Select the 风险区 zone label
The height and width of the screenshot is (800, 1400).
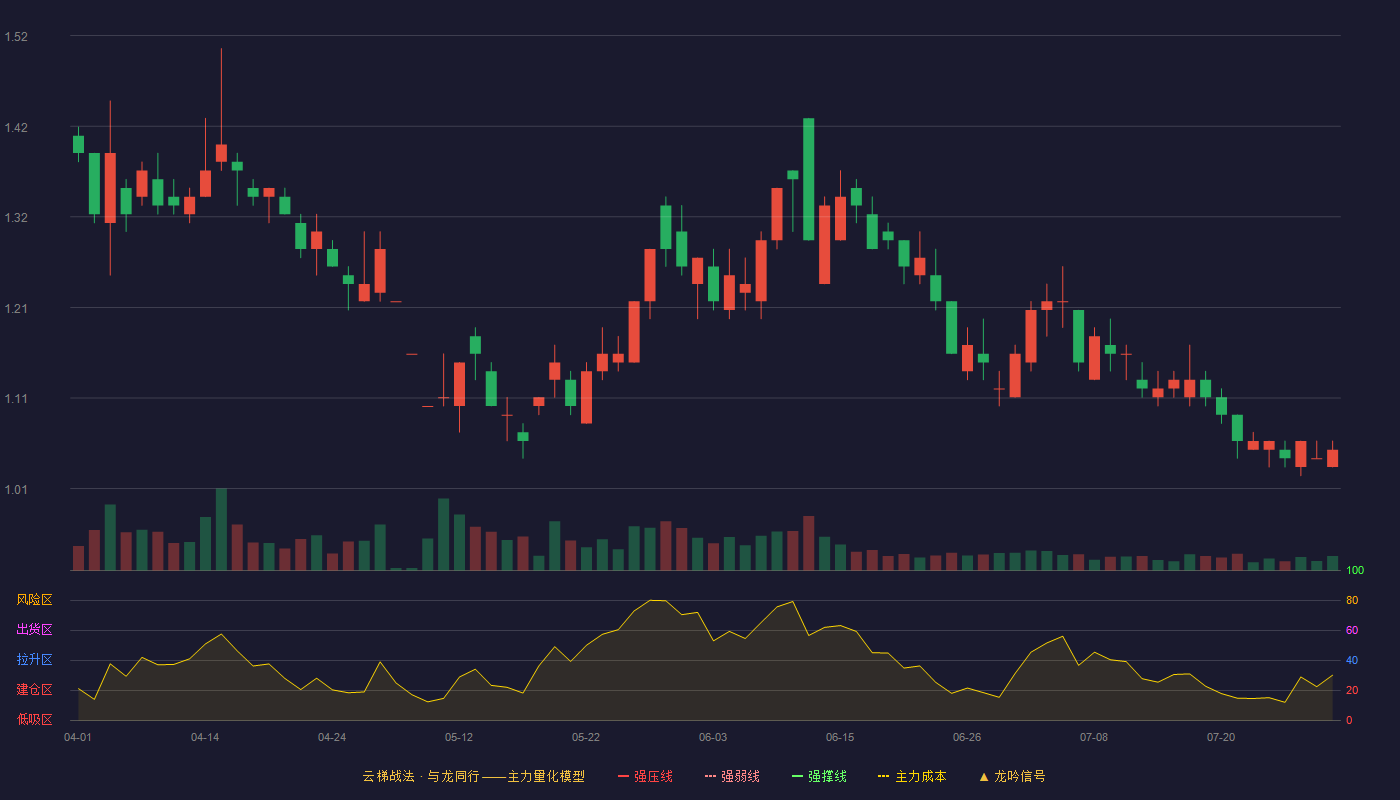pos(34,600)
